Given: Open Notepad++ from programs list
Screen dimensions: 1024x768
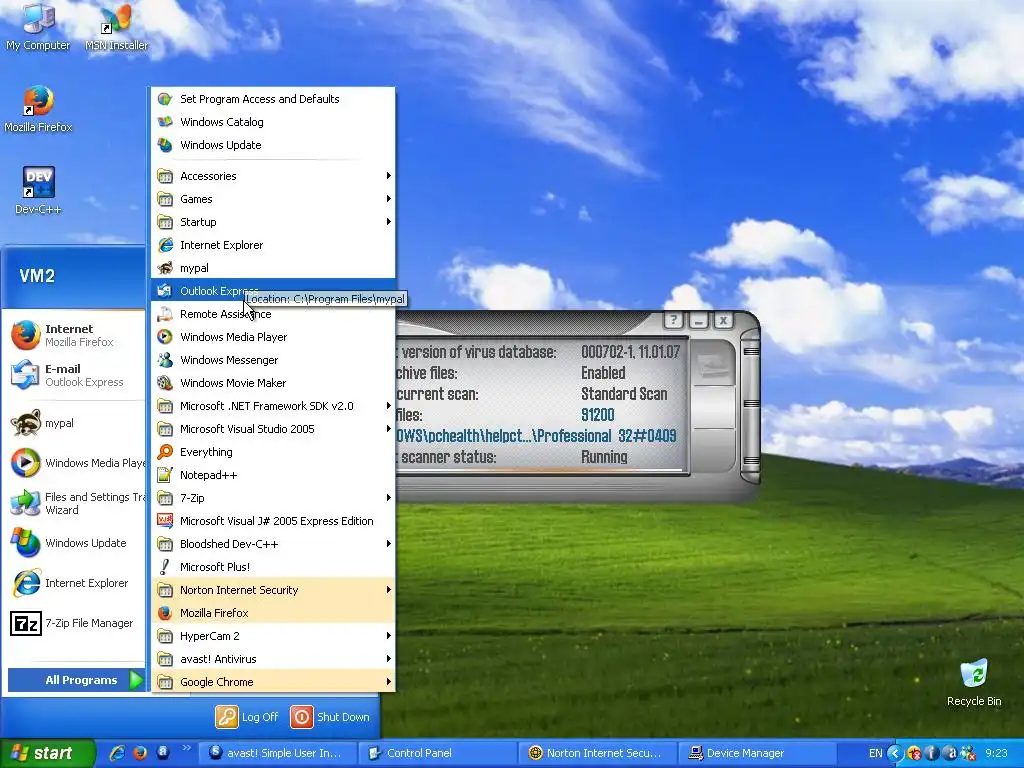Looking at the screenshot, I should 273,475.
